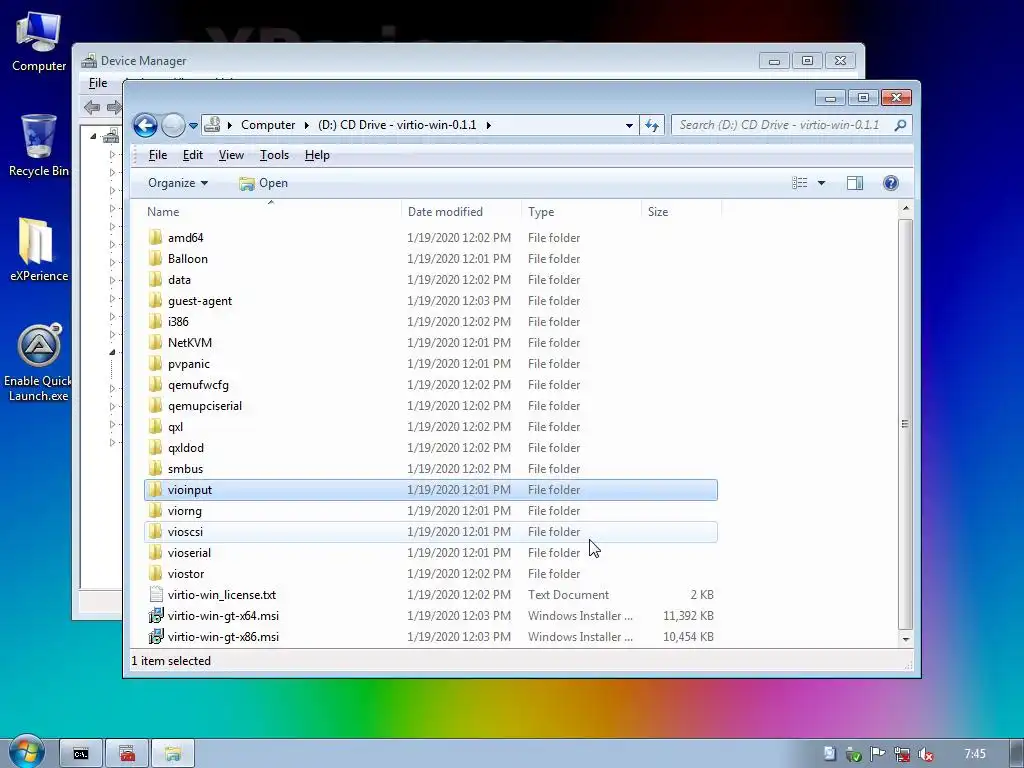This screenshot has height=768, width=1024.
Task: Select the qxl folder icon
Action: point(155,426)
